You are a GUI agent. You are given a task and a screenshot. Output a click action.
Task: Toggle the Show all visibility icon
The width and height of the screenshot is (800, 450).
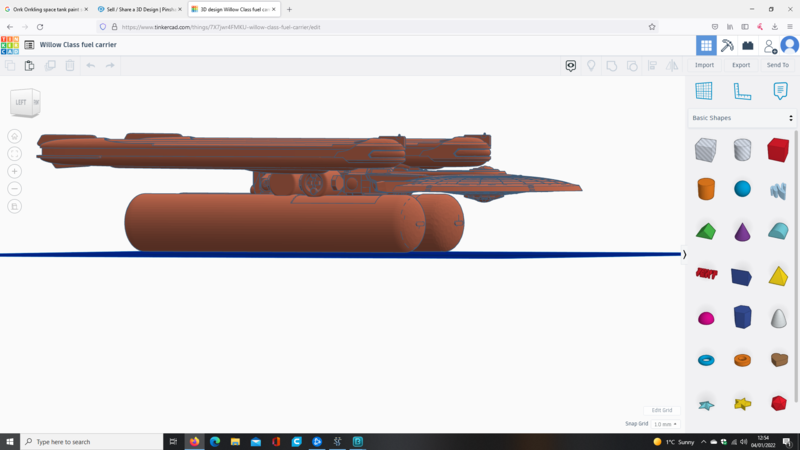coord(570,65)
